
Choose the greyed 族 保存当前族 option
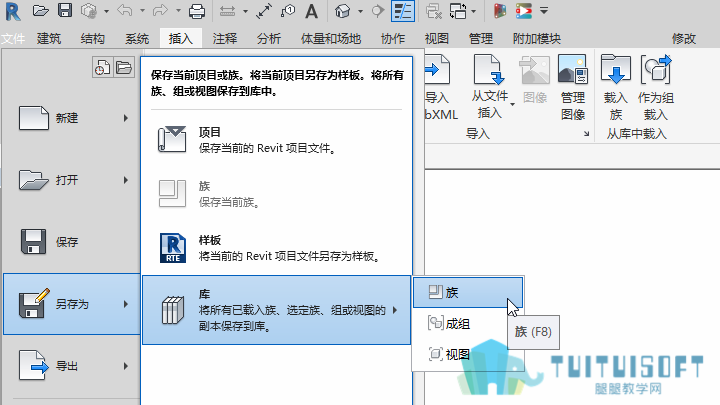tap(276, 194)
